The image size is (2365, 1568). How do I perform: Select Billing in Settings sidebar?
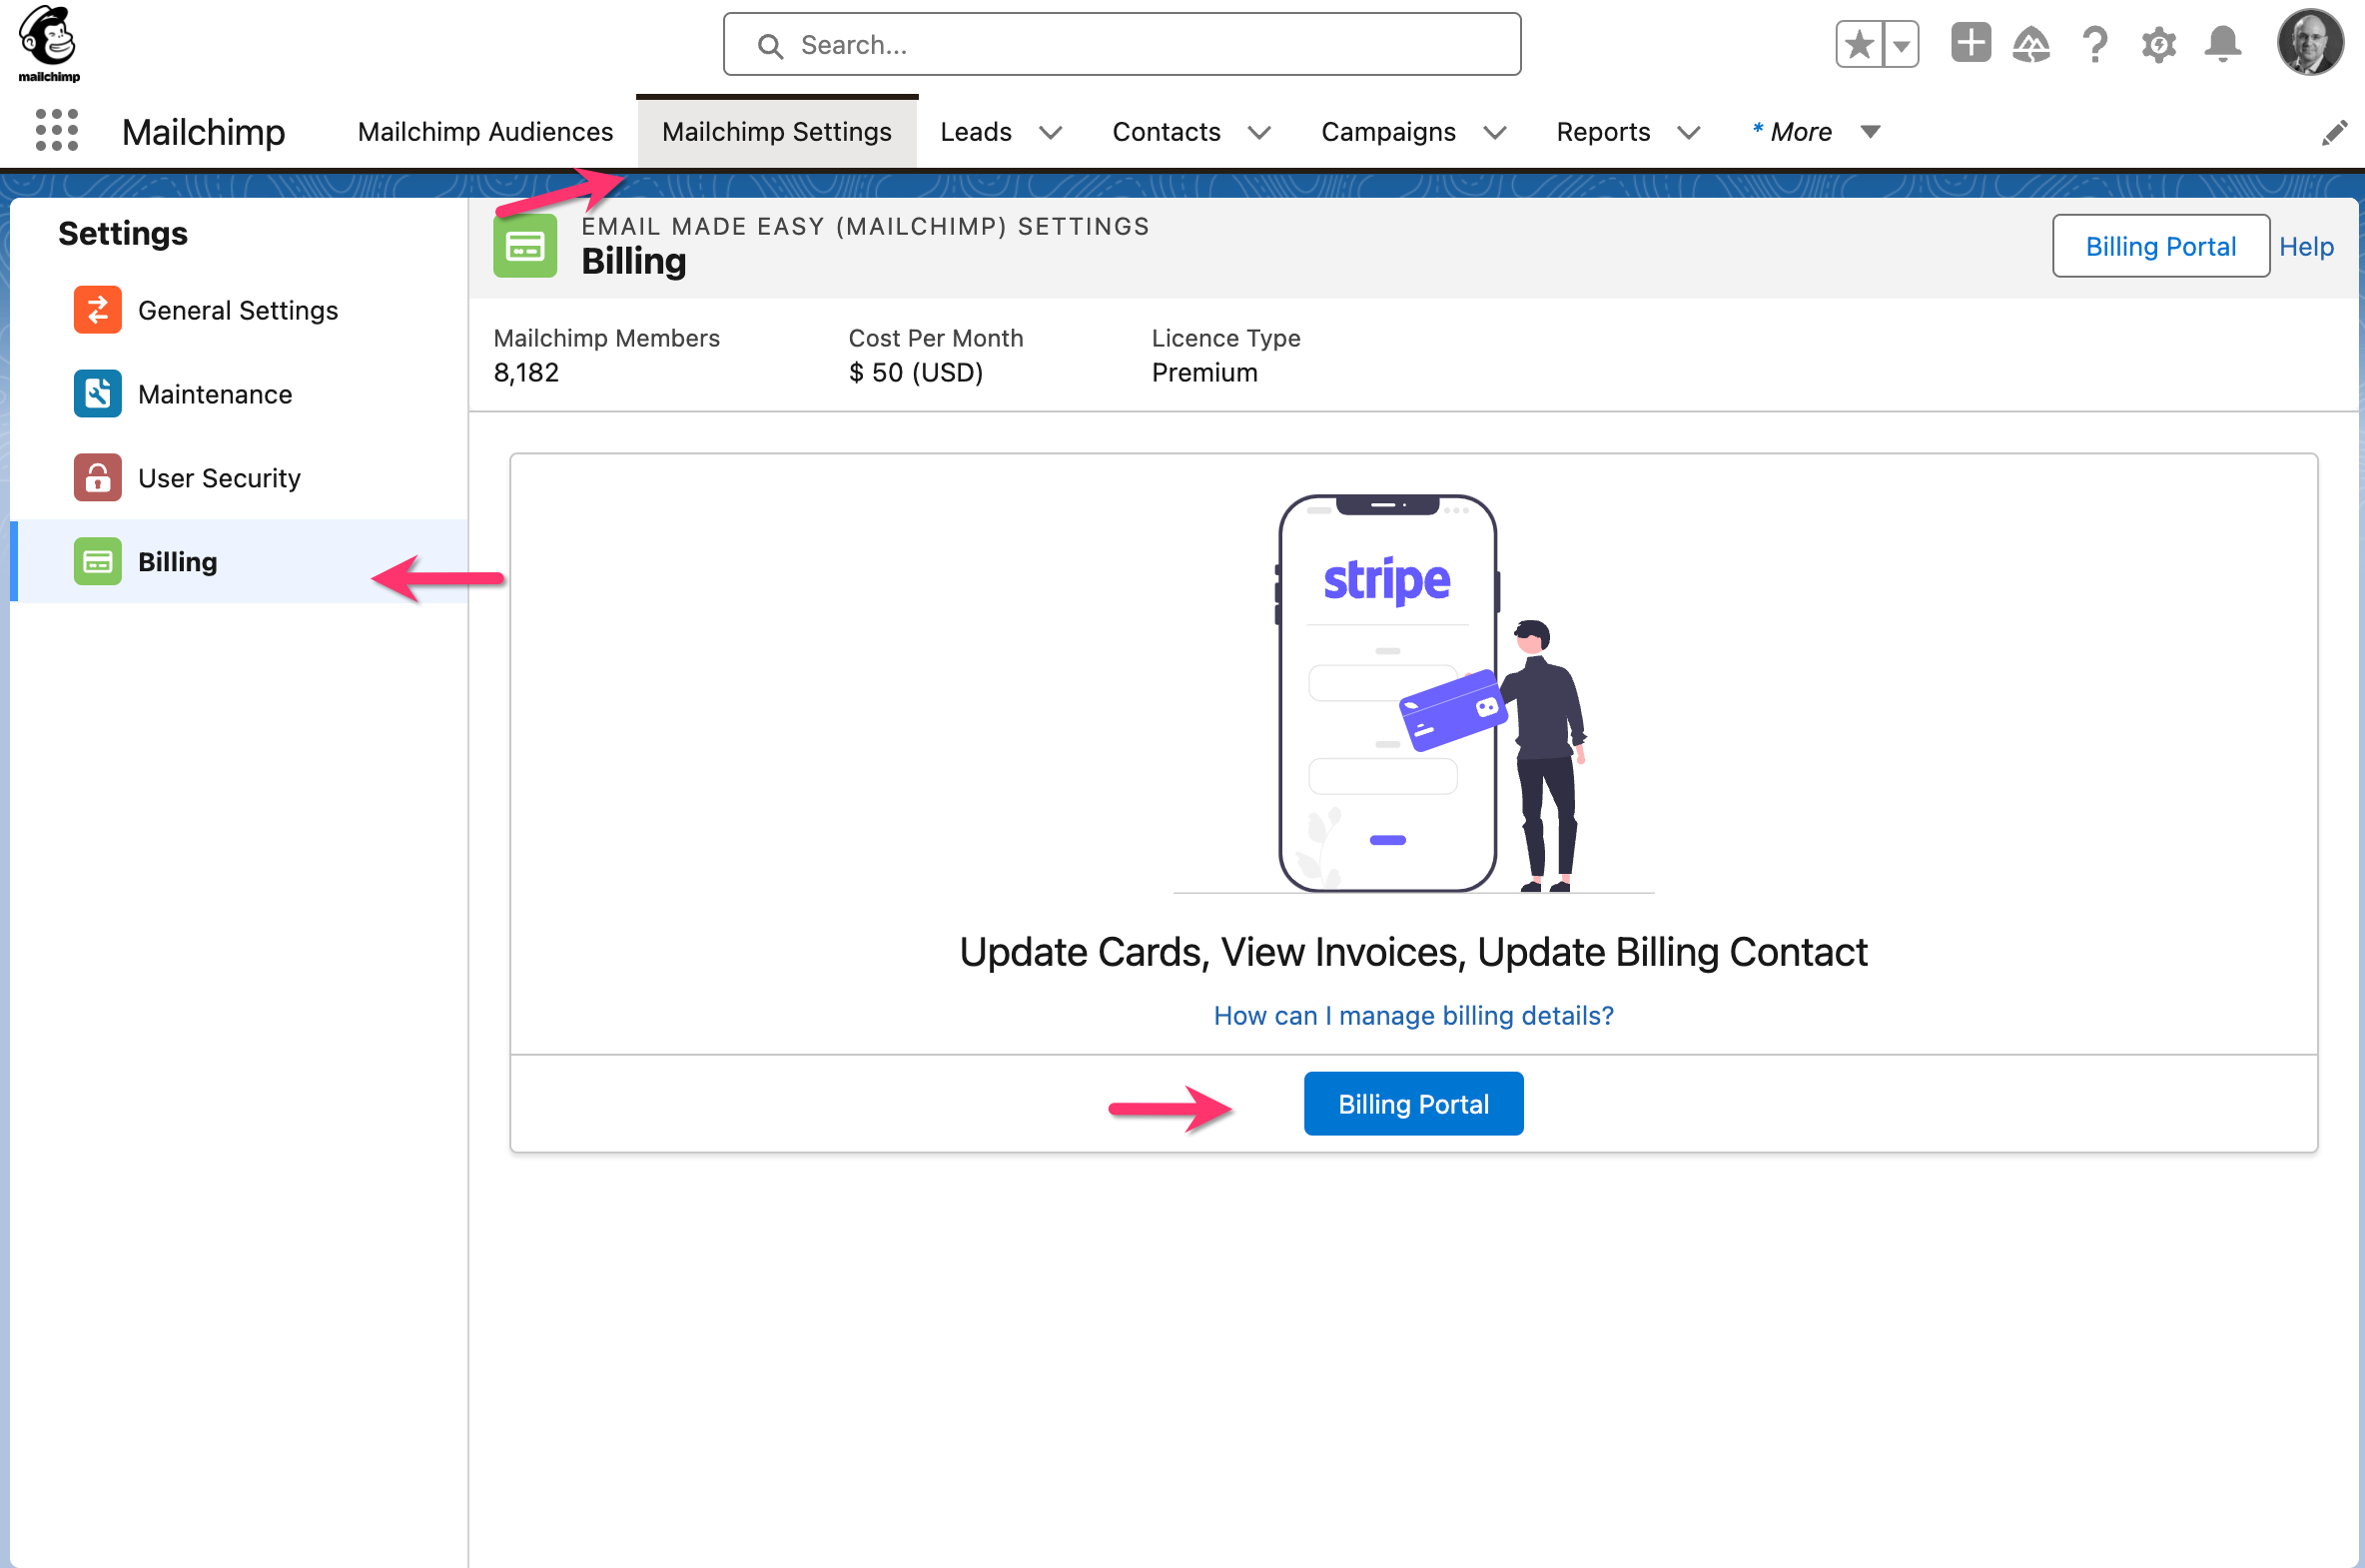[x=239, y=561]
